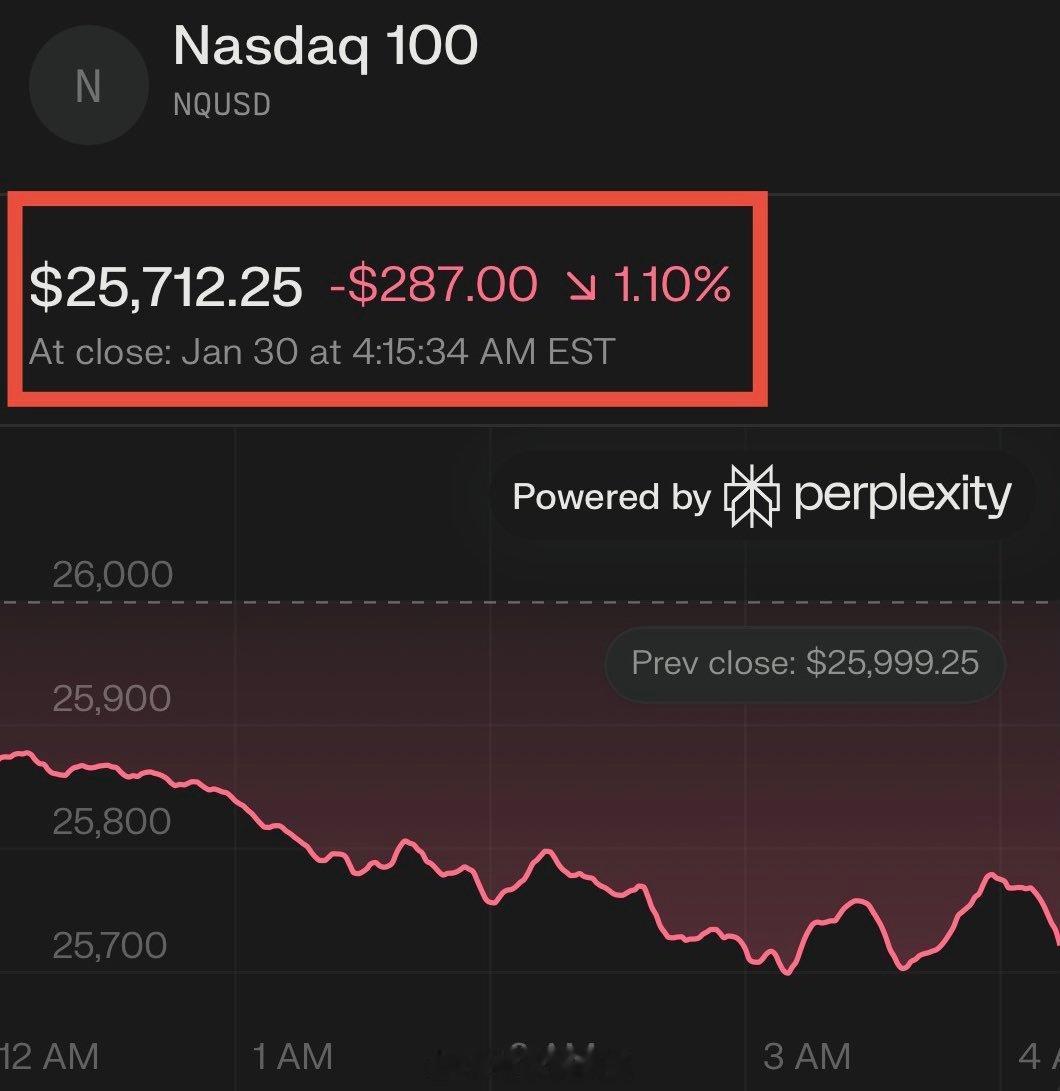The image size is (1060, 1091).
Task: Select the 1 AM time axis marker
Action: pos(292,1056)
